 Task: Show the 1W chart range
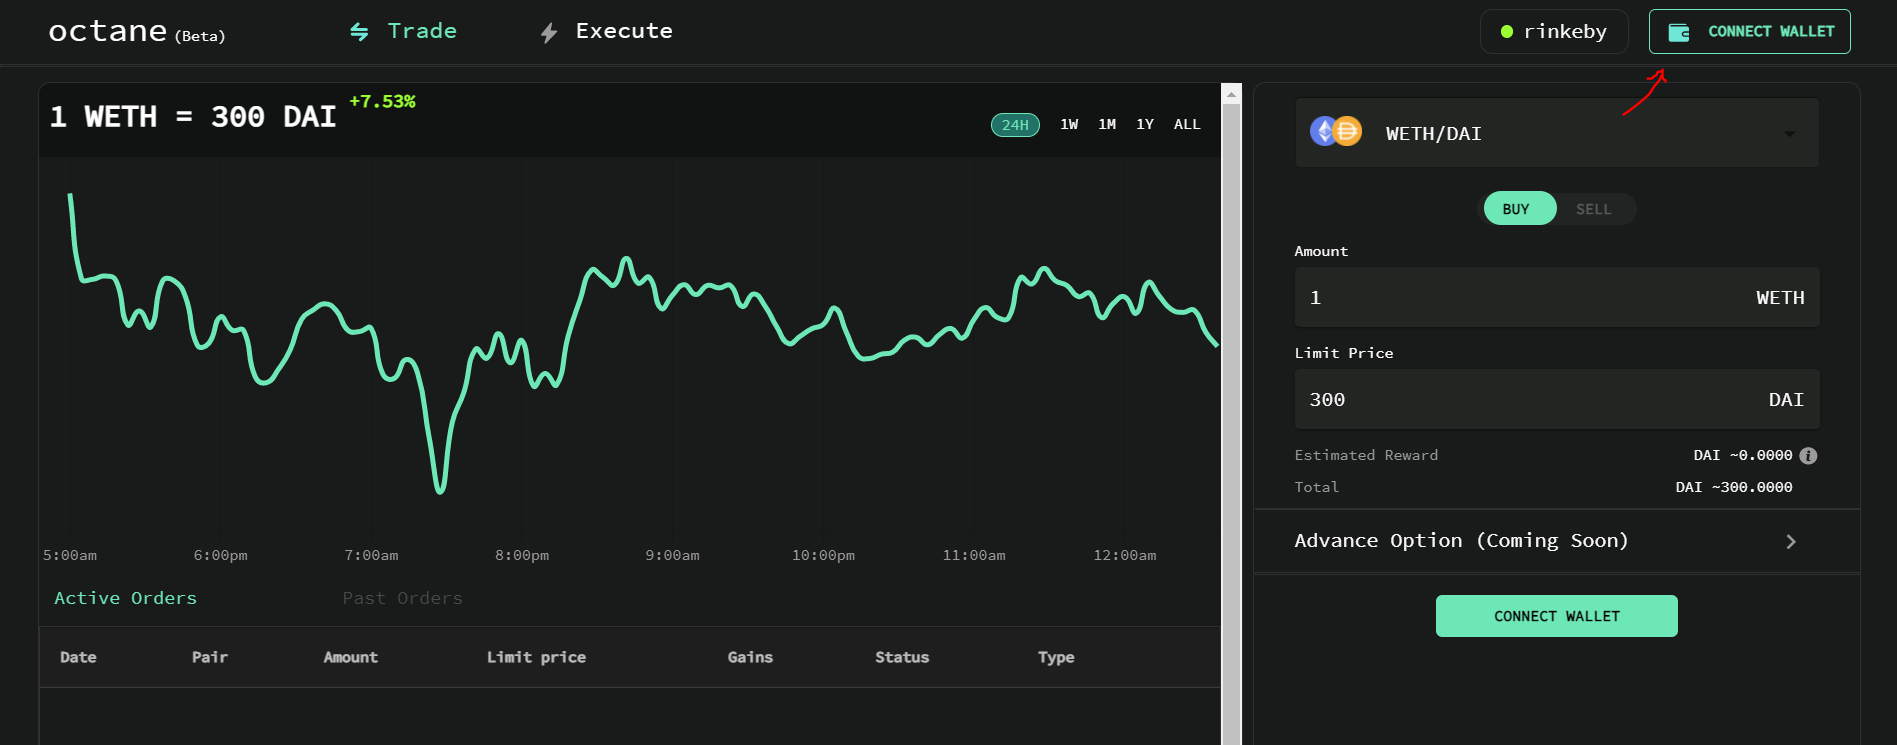click(x=1069, y=125)
